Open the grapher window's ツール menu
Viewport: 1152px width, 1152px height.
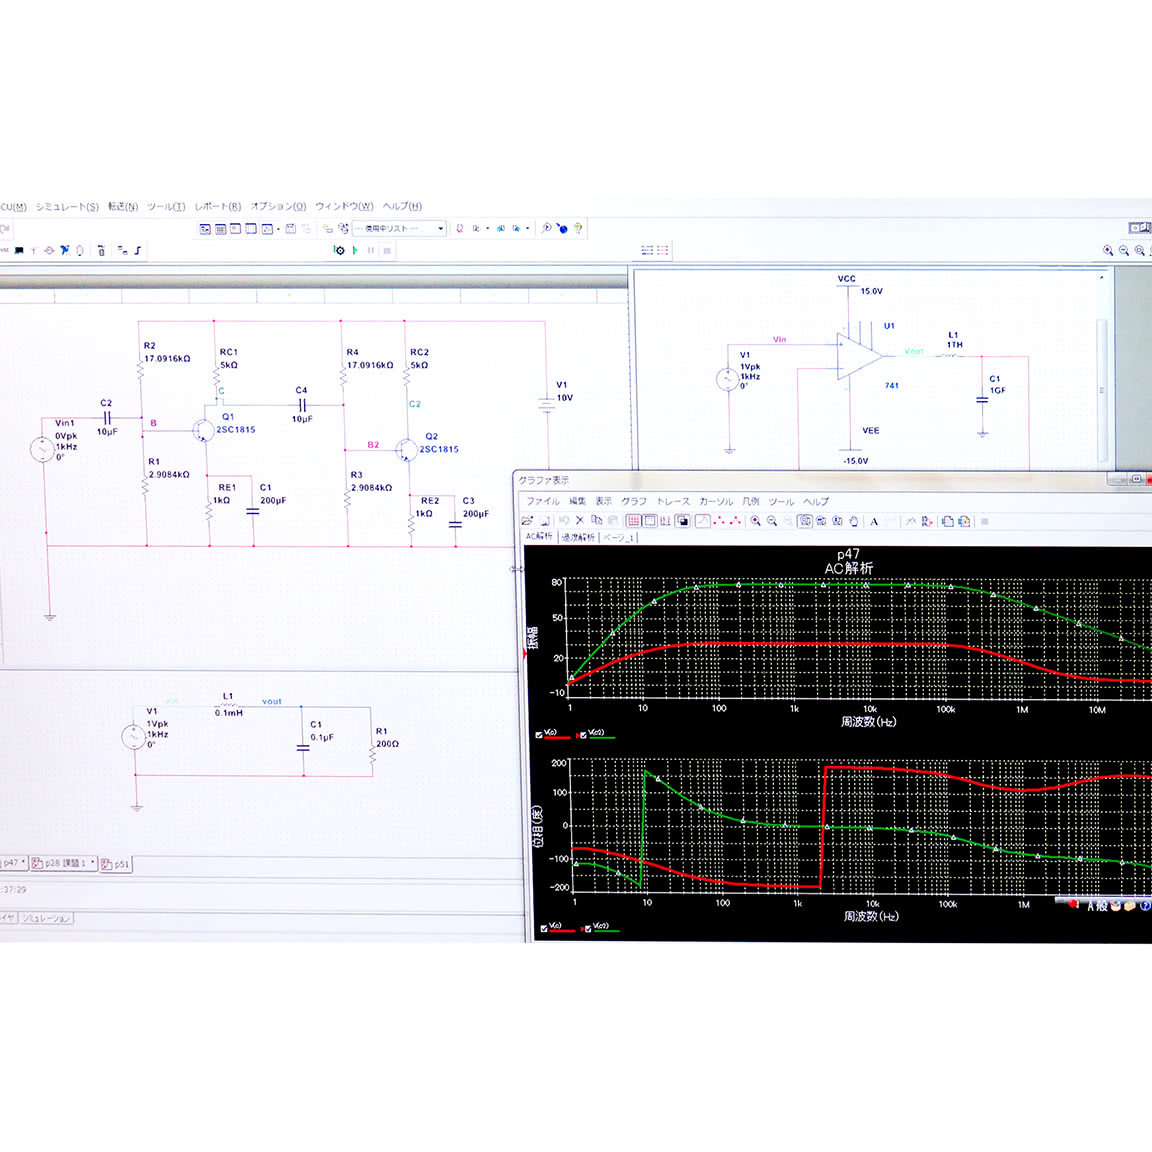coord(781,502)
